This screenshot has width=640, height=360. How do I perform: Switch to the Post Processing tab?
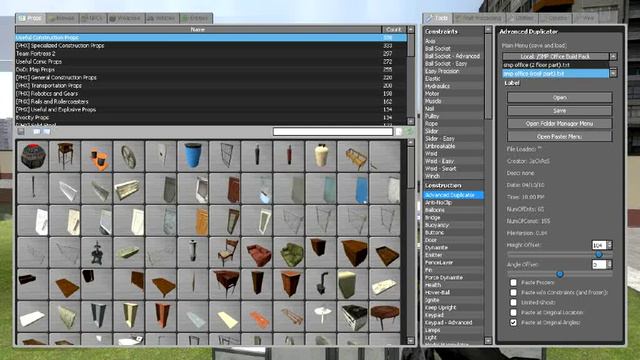point(479,18)
